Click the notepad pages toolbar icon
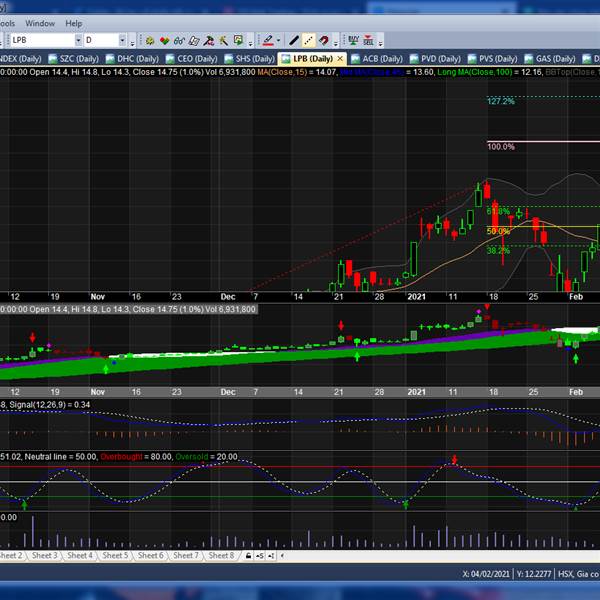 coord(194,41)
